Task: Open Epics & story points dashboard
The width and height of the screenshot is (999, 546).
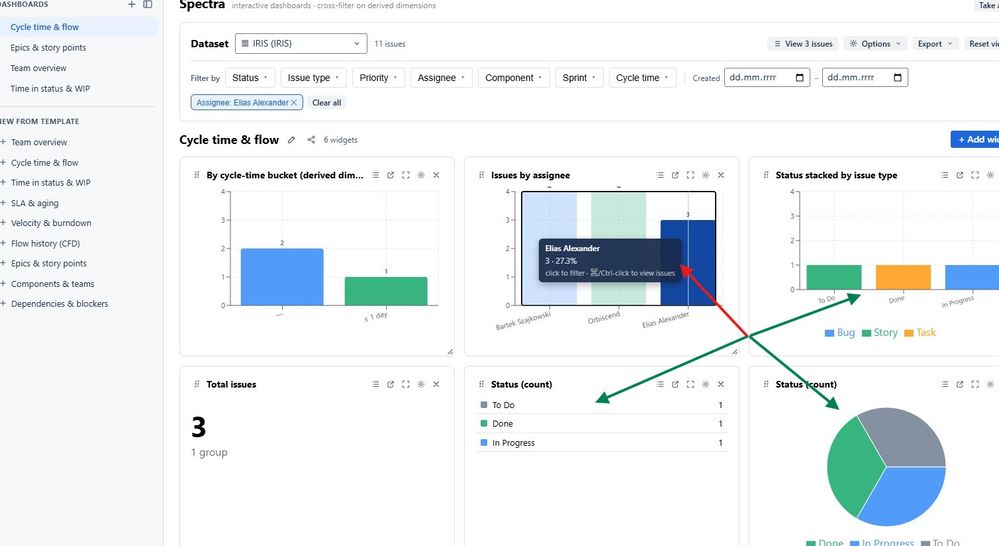Action: tap(48, 48)
